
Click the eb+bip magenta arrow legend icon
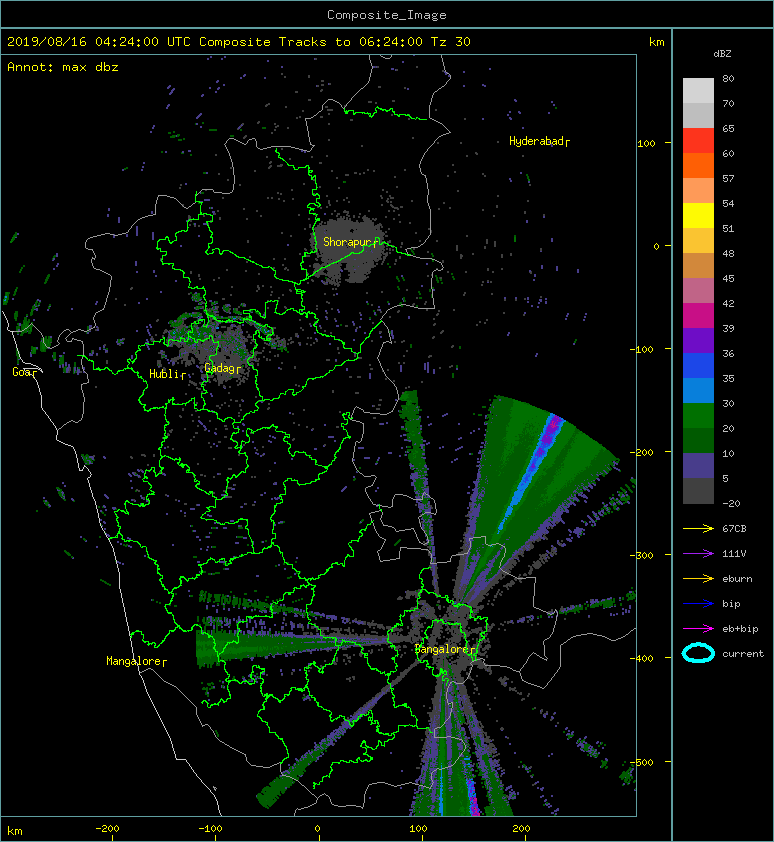point(698,628)
